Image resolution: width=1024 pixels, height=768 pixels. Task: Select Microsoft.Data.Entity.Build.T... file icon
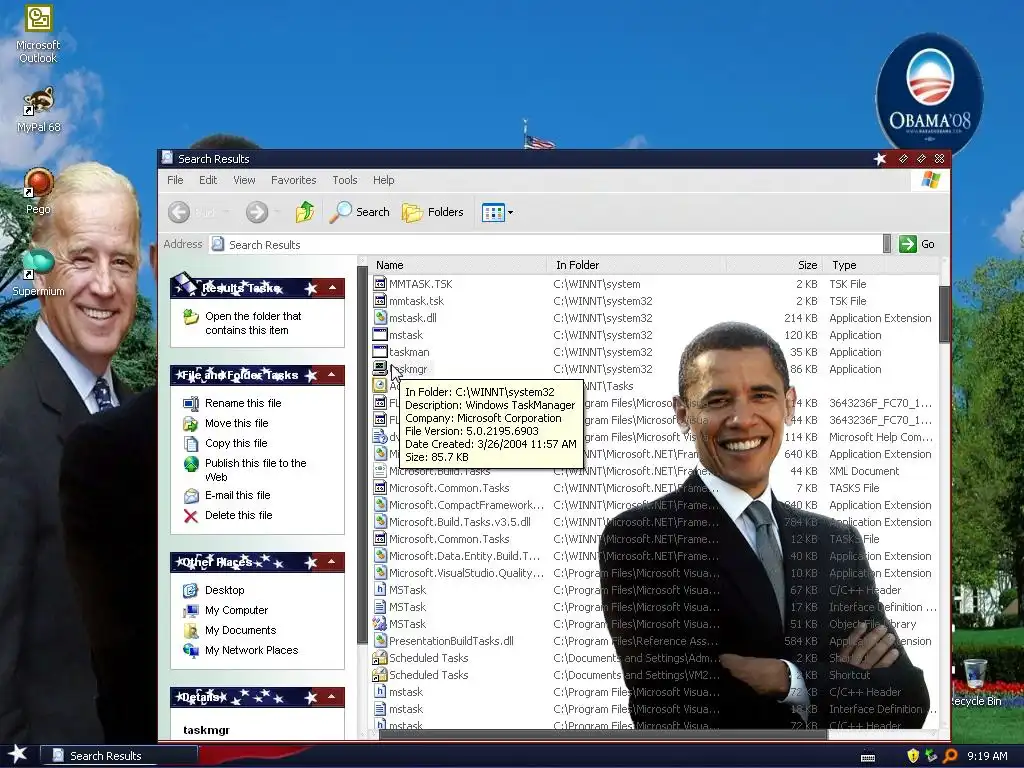[379, 556]
